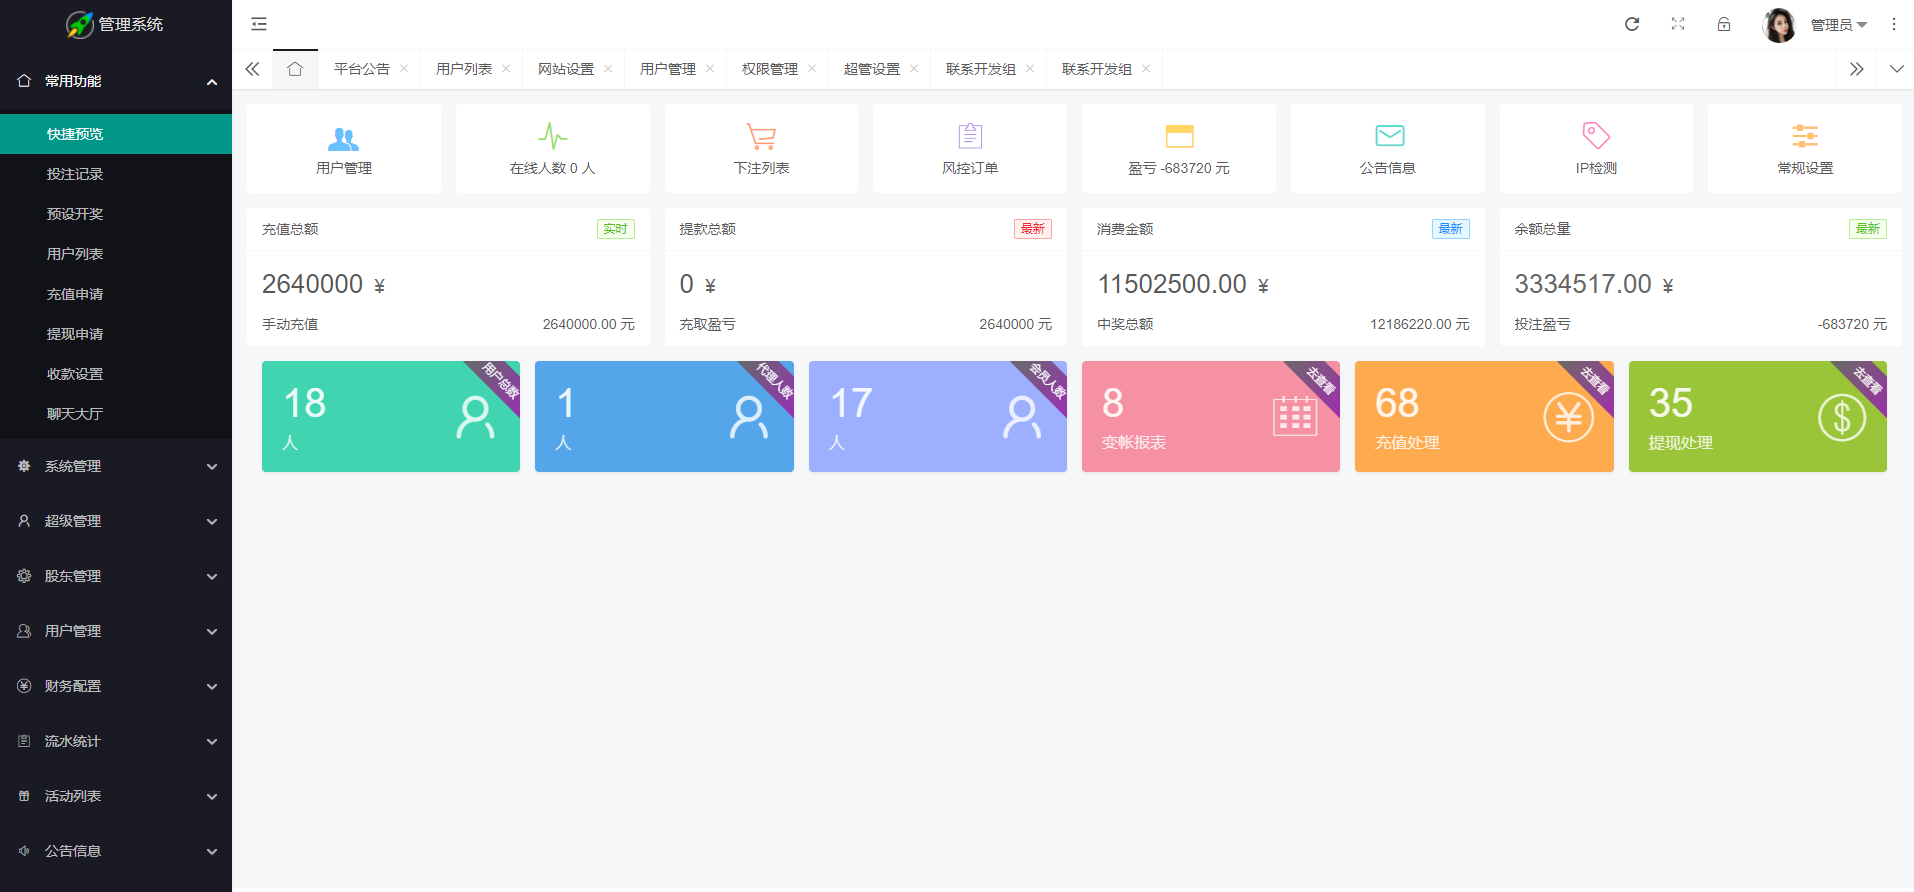Toggle fullscreen mode icon
The image size is (1914, 892).
(1678, 24)
